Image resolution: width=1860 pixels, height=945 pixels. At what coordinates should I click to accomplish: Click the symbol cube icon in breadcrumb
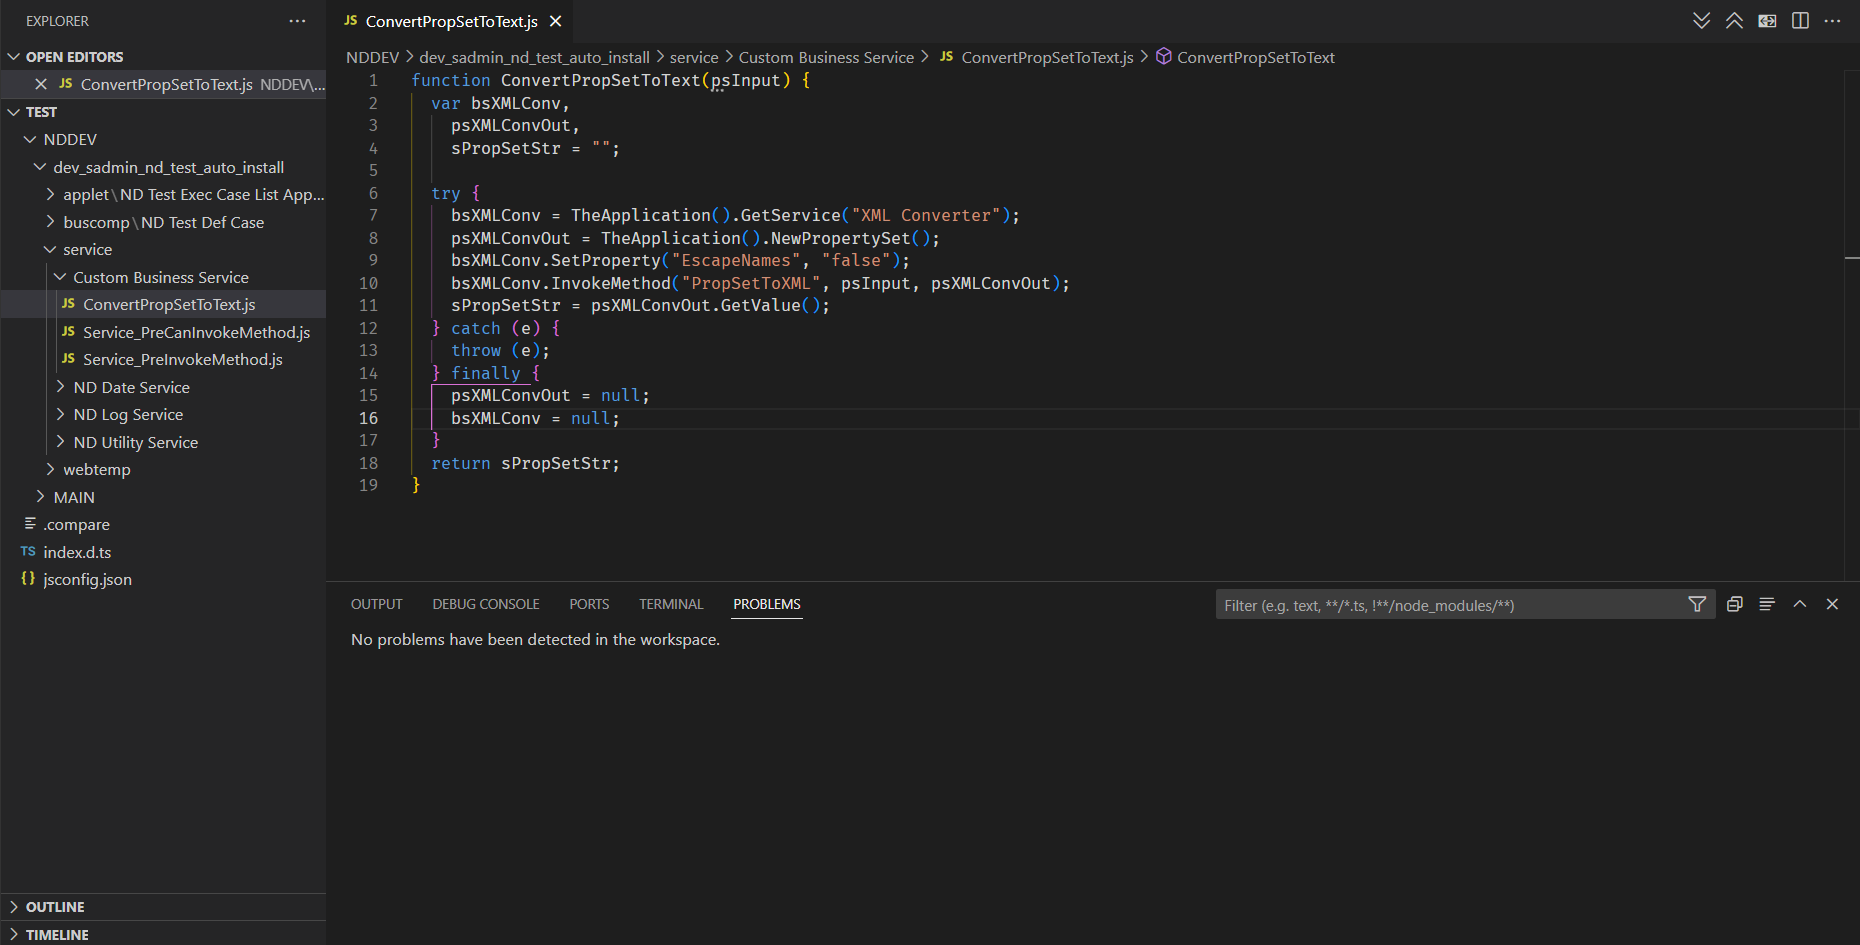1164,57
